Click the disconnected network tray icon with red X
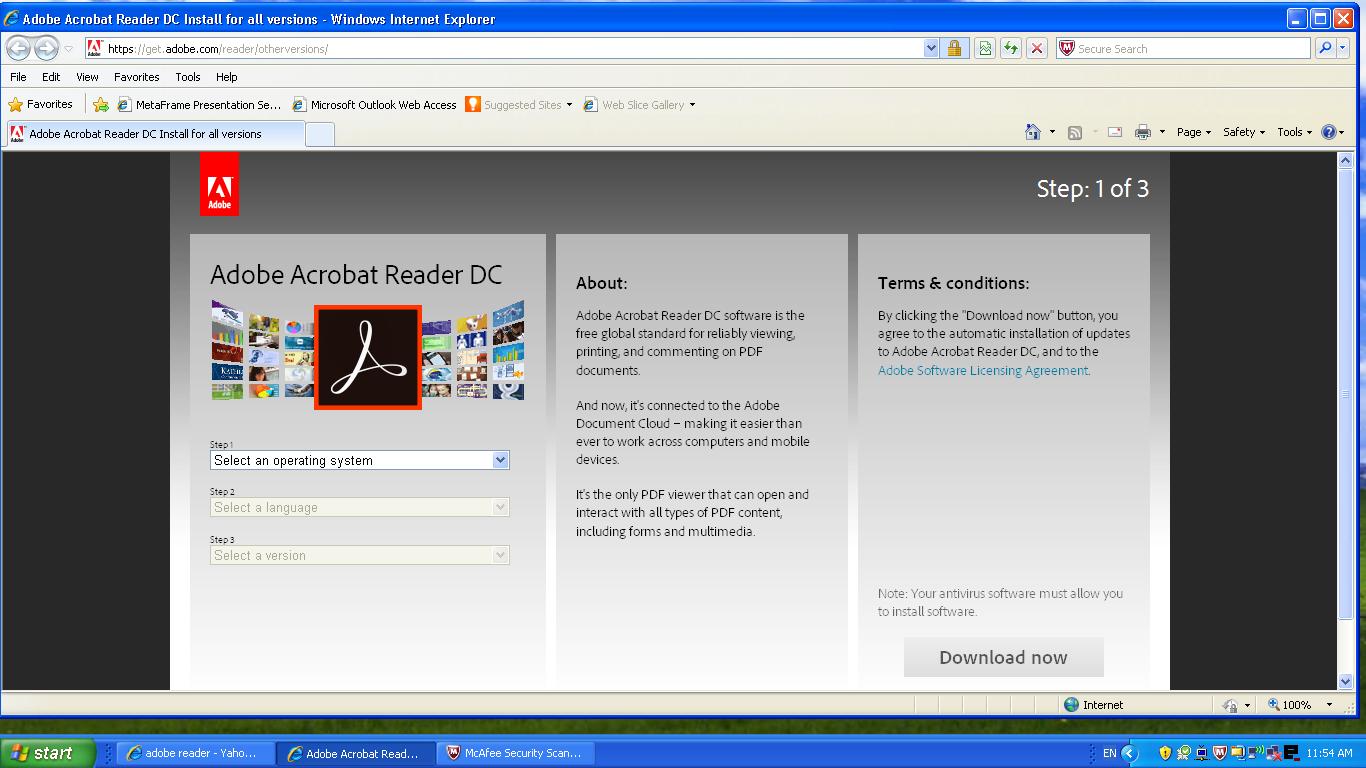 [x=1273, y=753]
